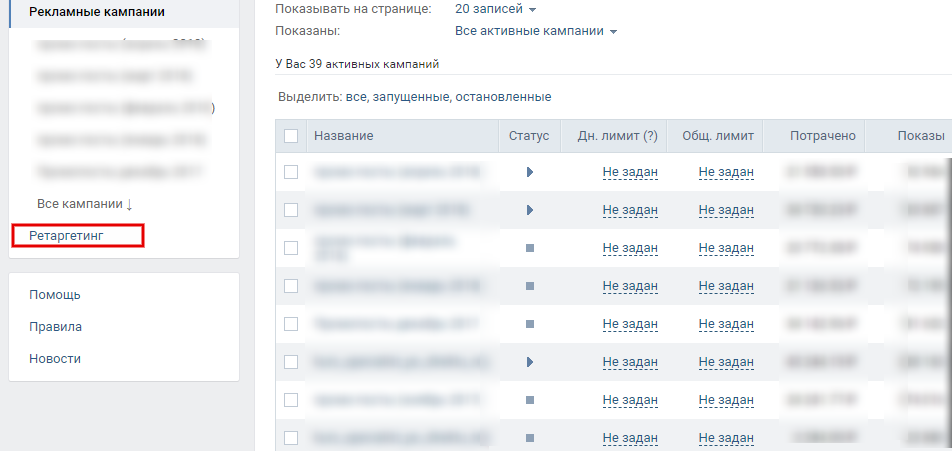Click the running status icon in sixth campaign row

point(529,362)
